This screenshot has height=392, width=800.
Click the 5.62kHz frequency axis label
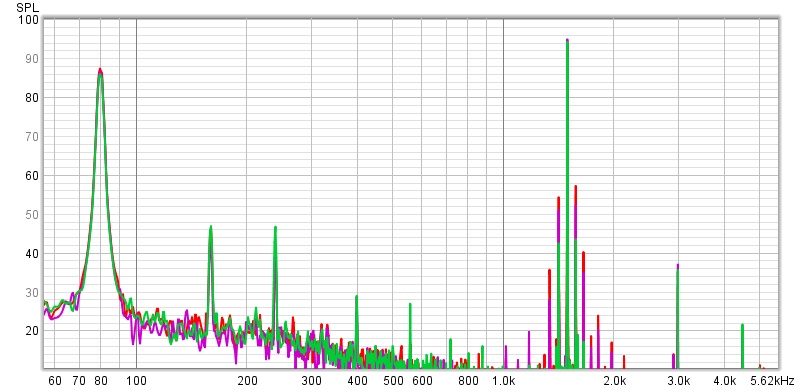click(x=772, y=381)
